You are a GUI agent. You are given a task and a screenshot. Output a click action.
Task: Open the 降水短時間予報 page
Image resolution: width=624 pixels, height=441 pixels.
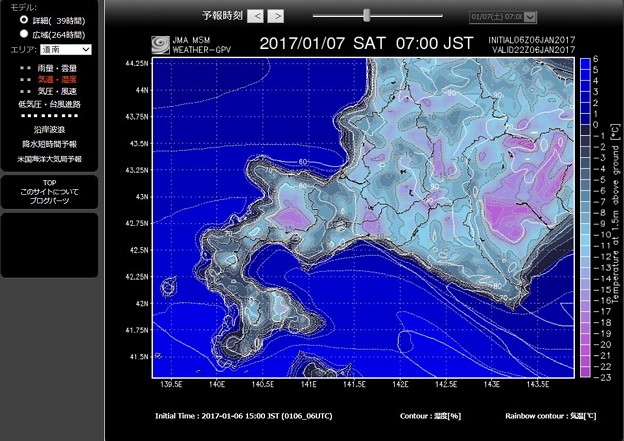(x=49, y=144)
